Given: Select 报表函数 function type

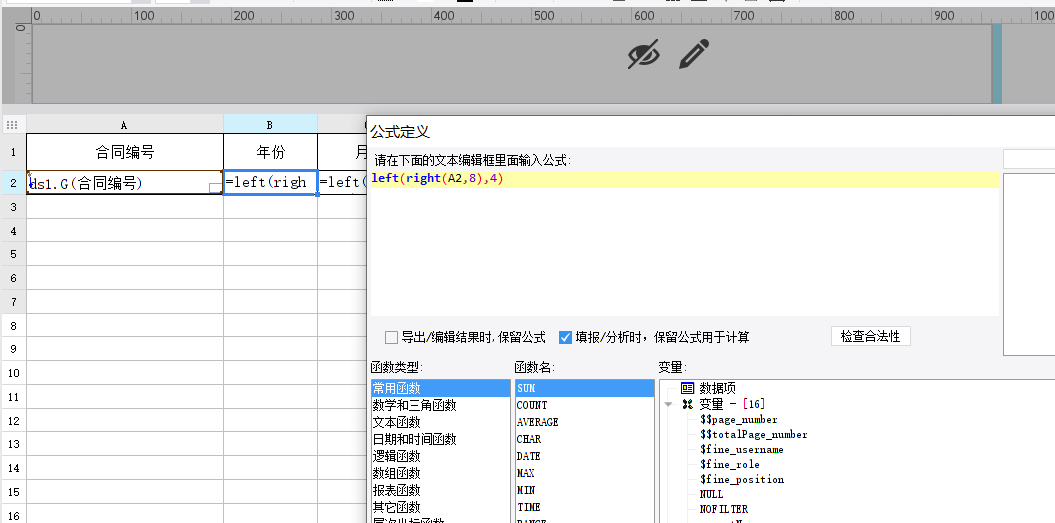Looking at the screenshot, I should coord(441,490).
